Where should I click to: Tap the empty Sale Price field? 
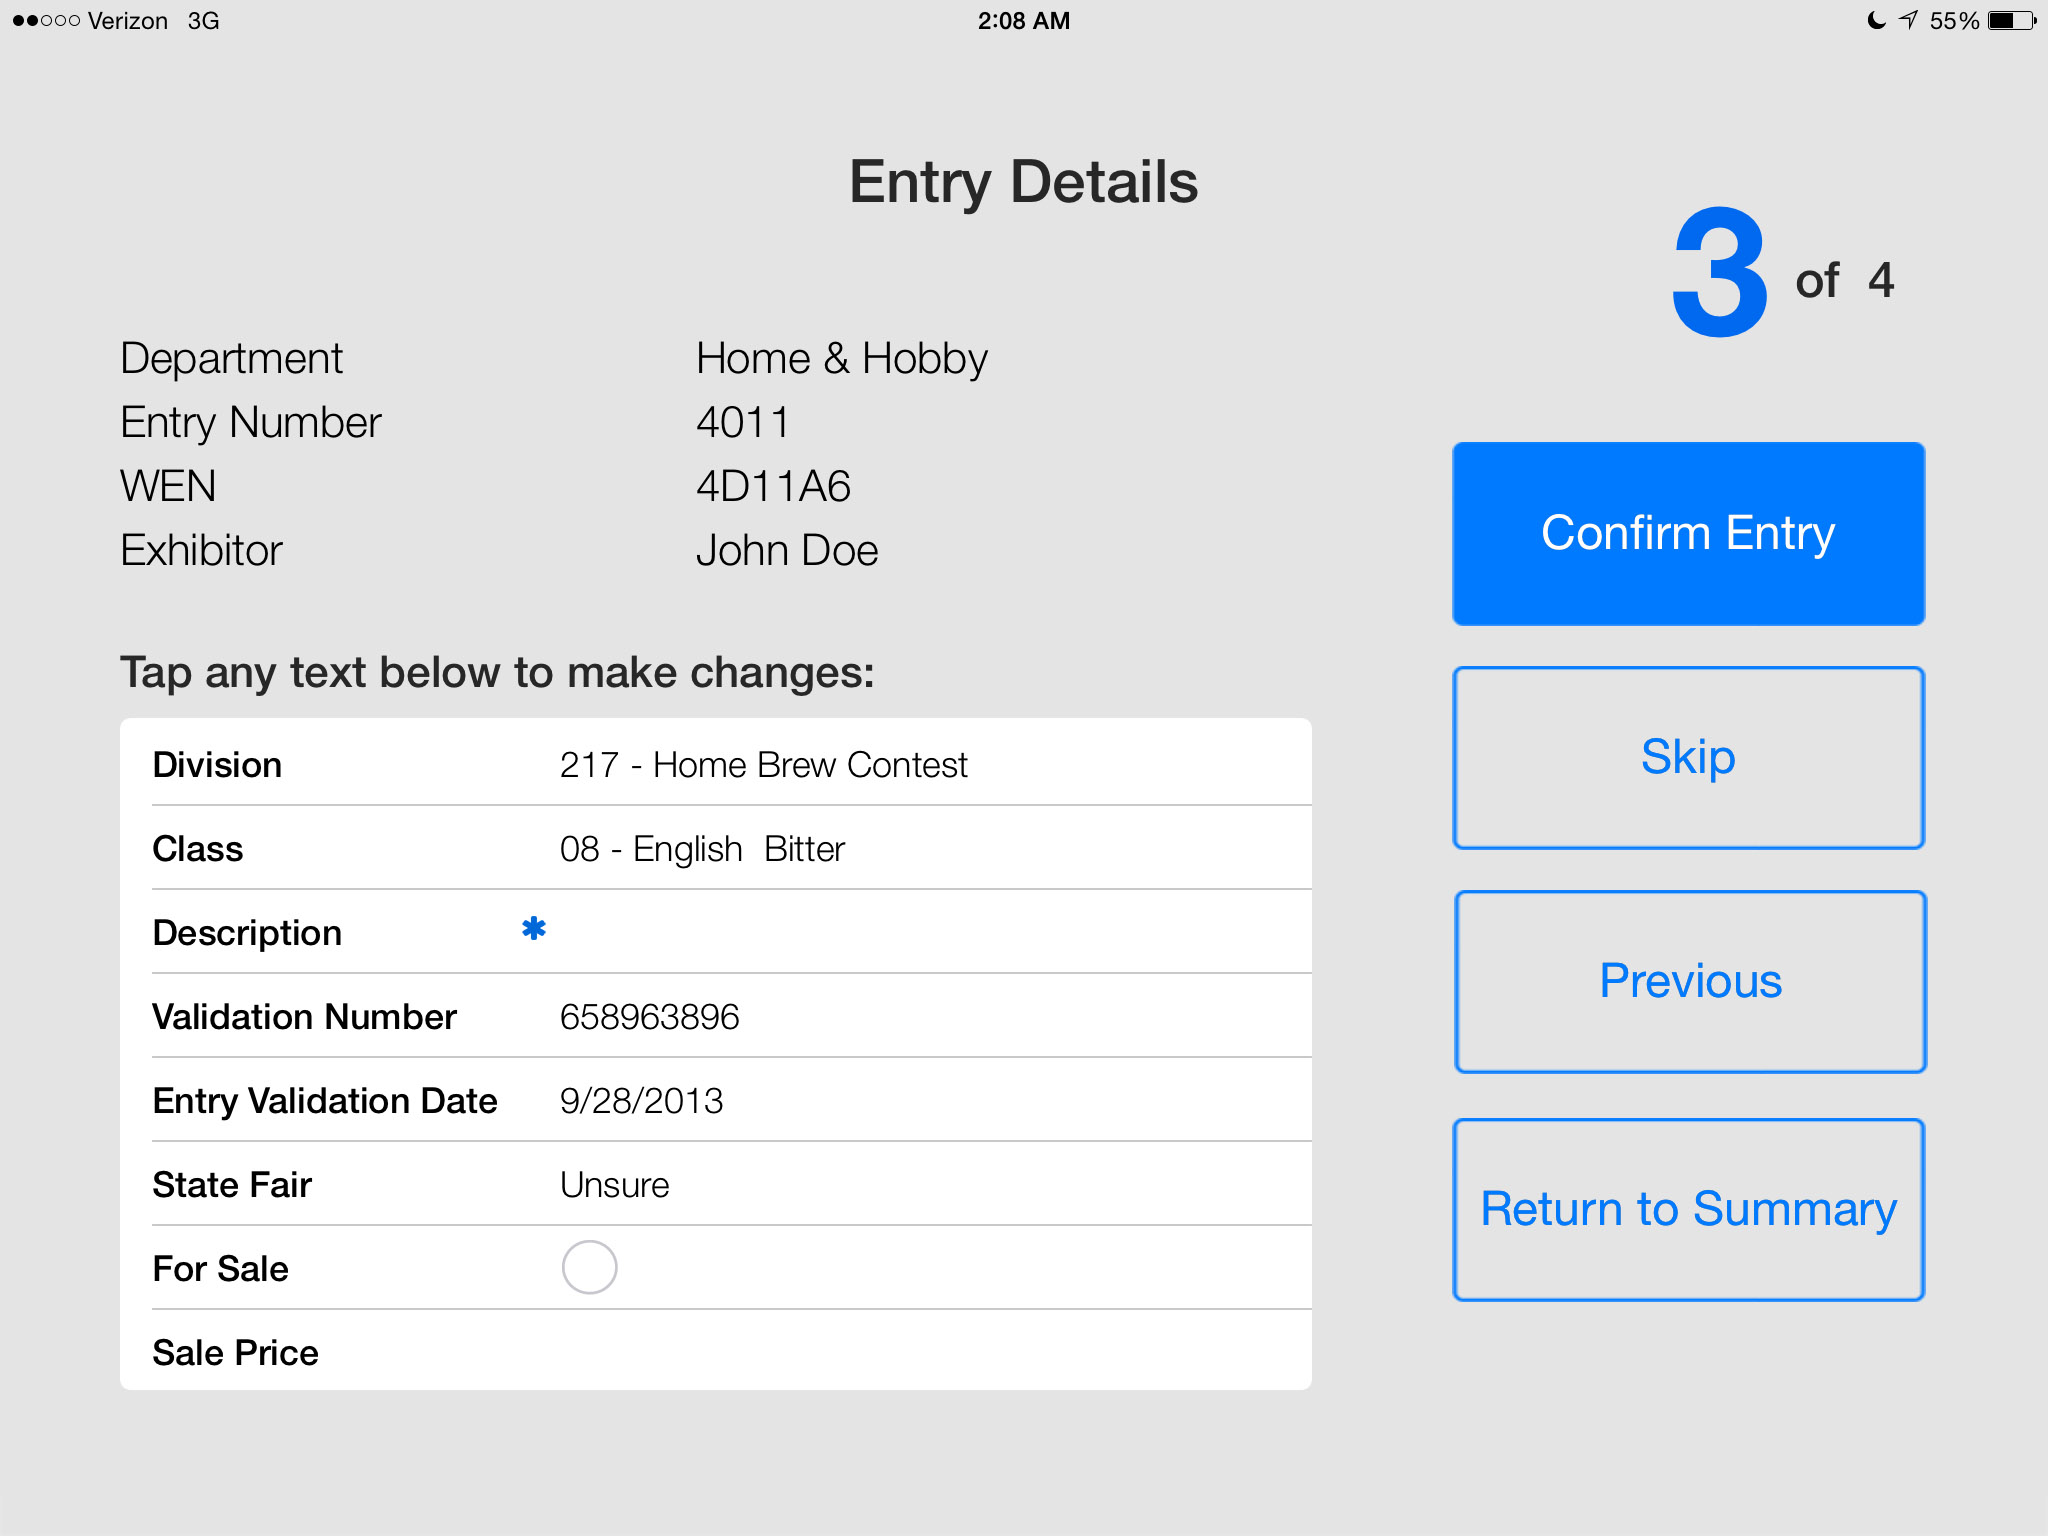tap(900, 1353)
